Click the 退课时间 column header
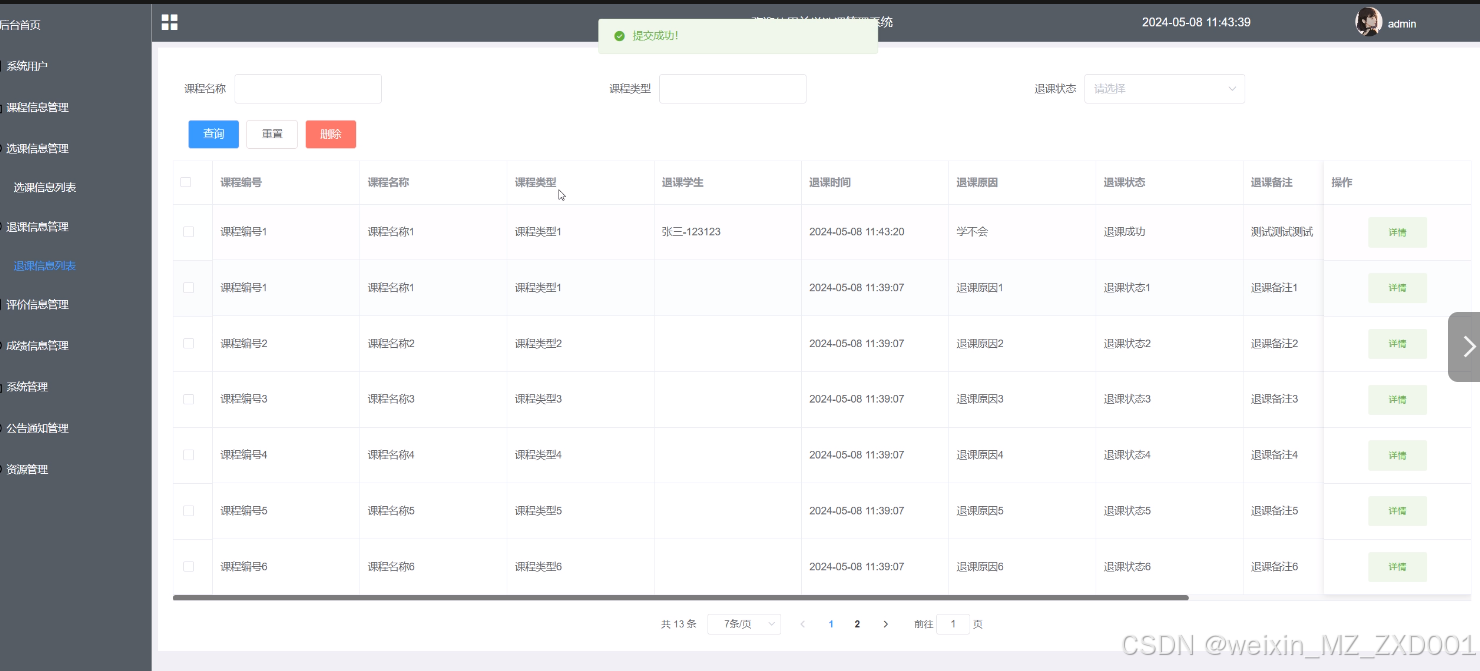The width and height of the screenshot is (1480, 671). tap(830, 182)
